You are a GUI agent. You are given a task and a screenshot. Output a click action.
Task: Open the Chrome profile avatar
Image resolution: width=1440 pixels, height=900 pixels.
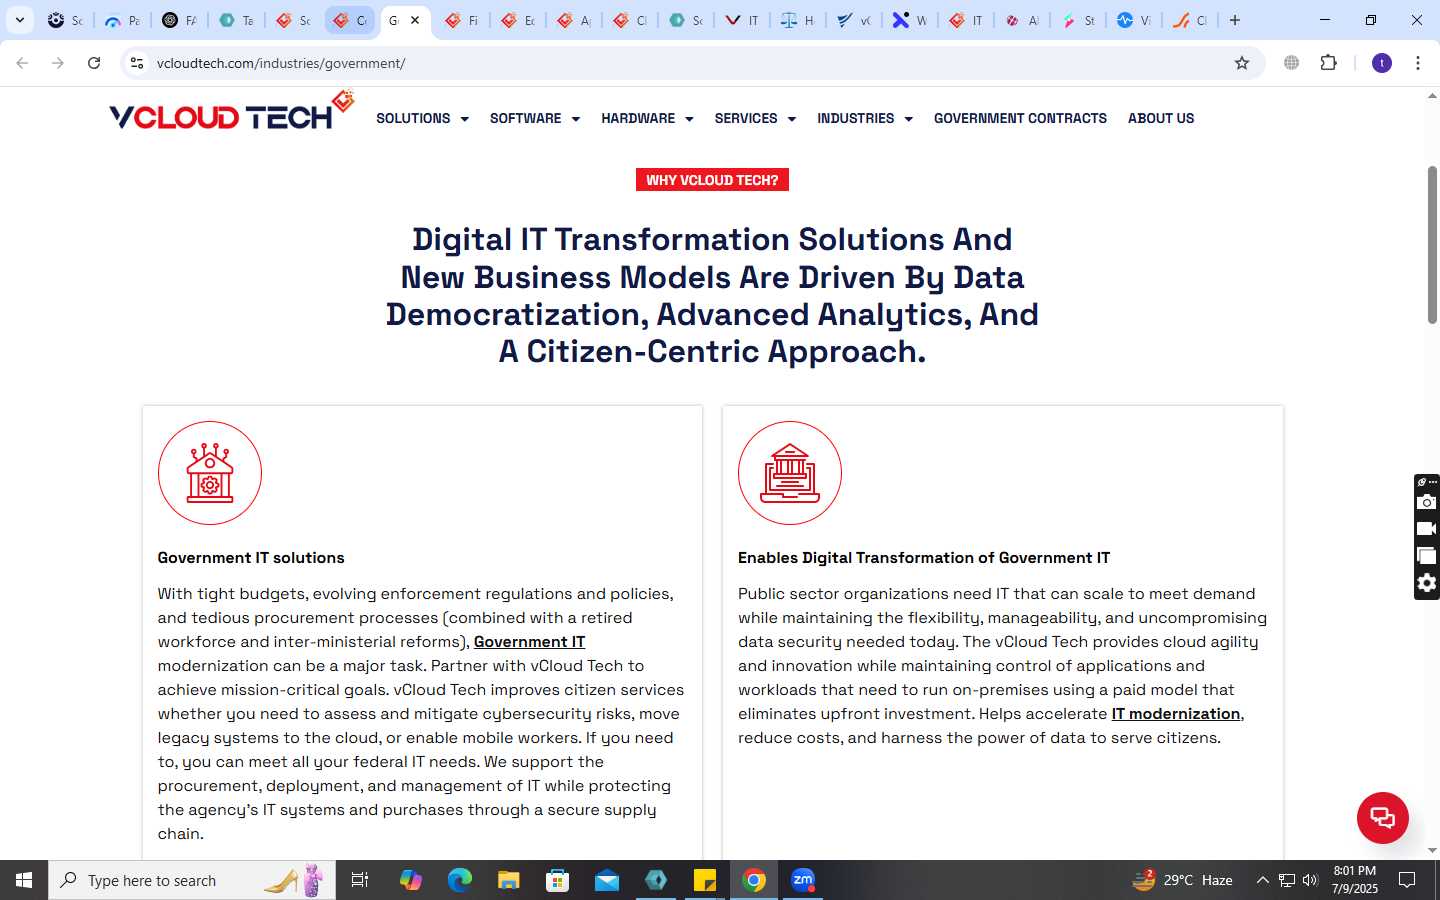click(1382, 63)
